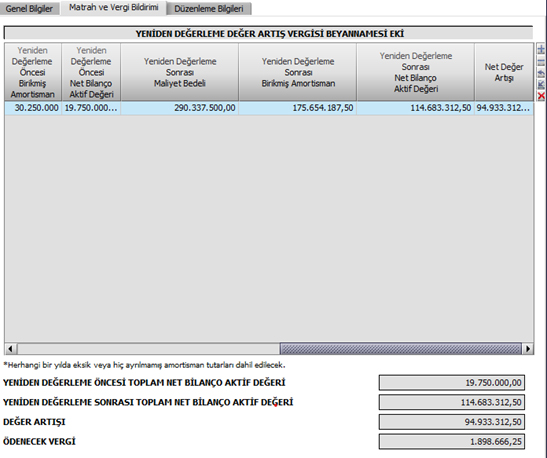The image size is (547, 458).
Task: Click the horizontal scrollbar right arrow
Action: tap(528, 348)
